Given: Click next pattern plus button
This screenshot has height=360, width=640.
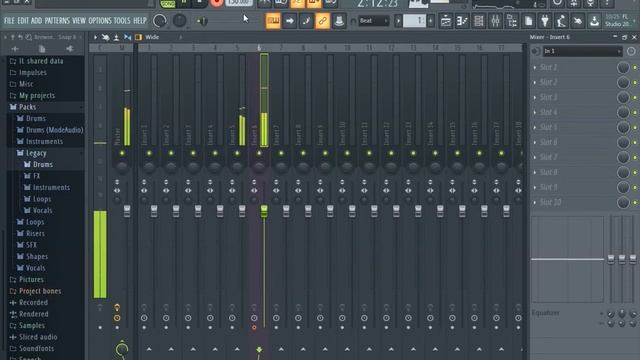Looking at the screenshot, I should click(x=431, y=21).
